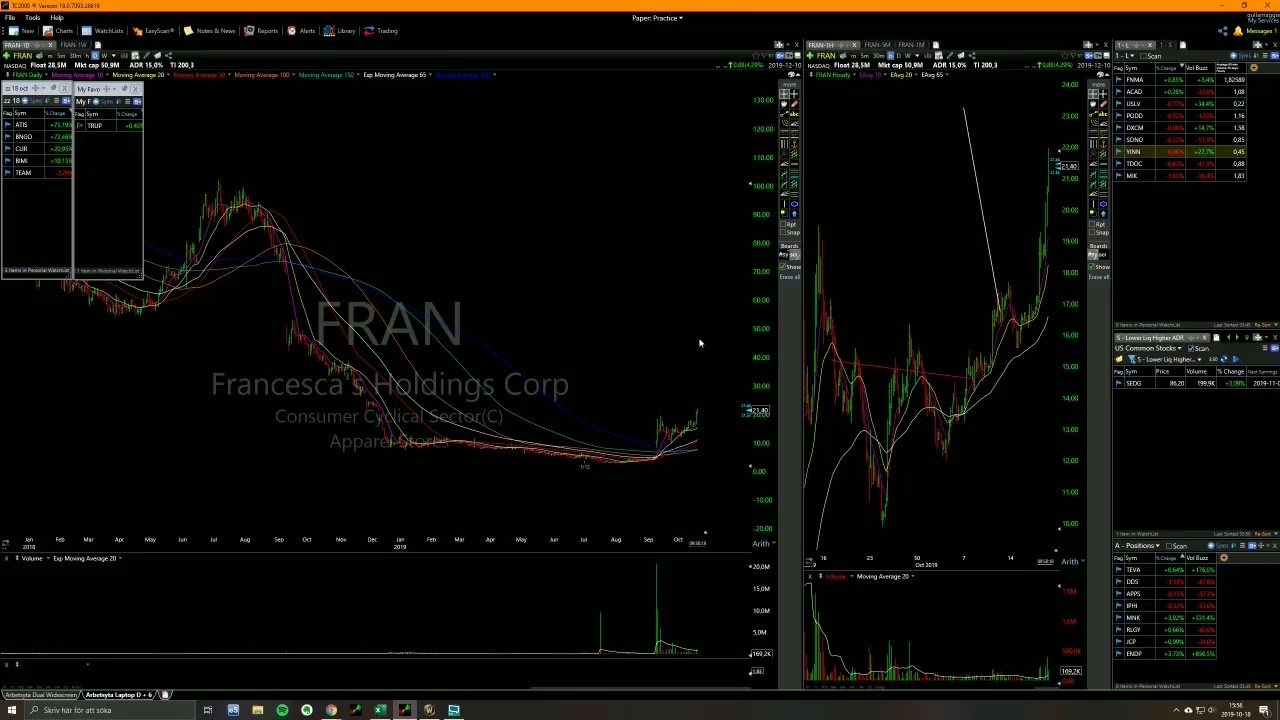Click the Arith scale label on the daily chart
1280x720 pixels.
[761, 544]
